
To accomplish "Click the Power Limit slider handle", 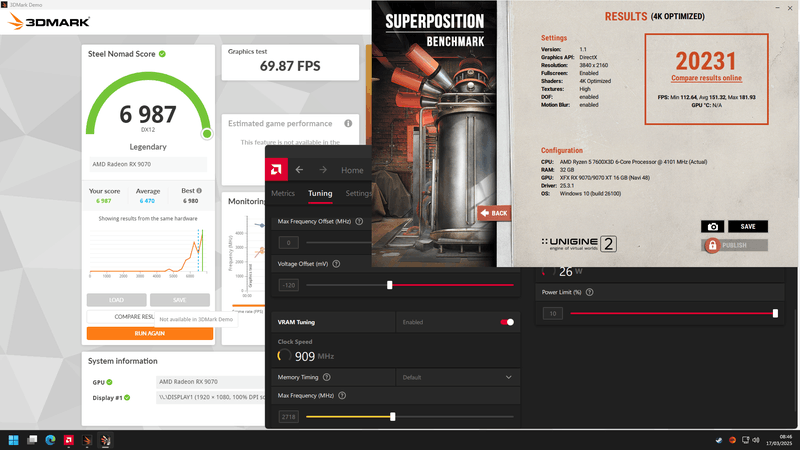I will point(776,313).
